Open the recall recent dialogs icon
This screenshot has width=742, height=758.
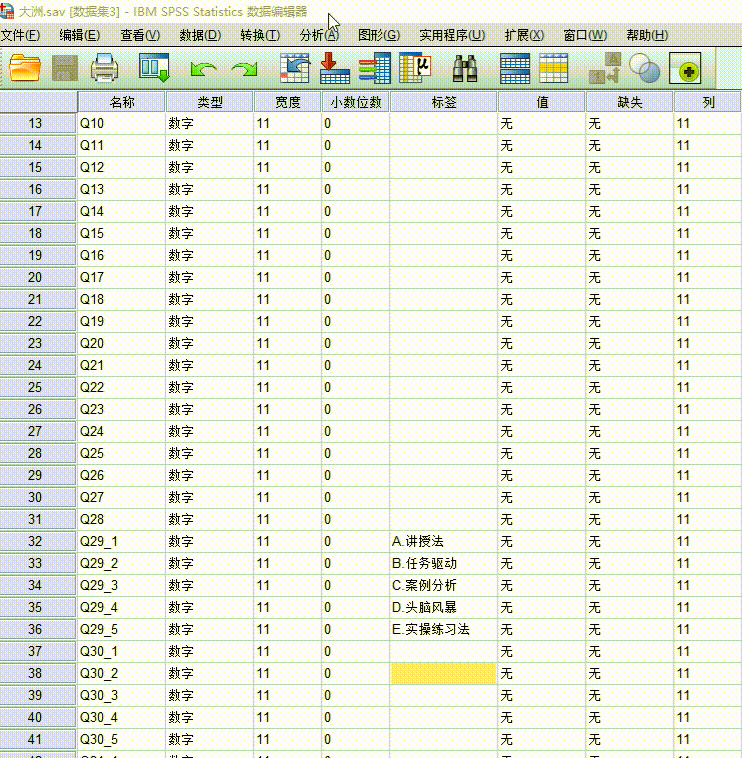pyautogui.click(x=154, y=68)
